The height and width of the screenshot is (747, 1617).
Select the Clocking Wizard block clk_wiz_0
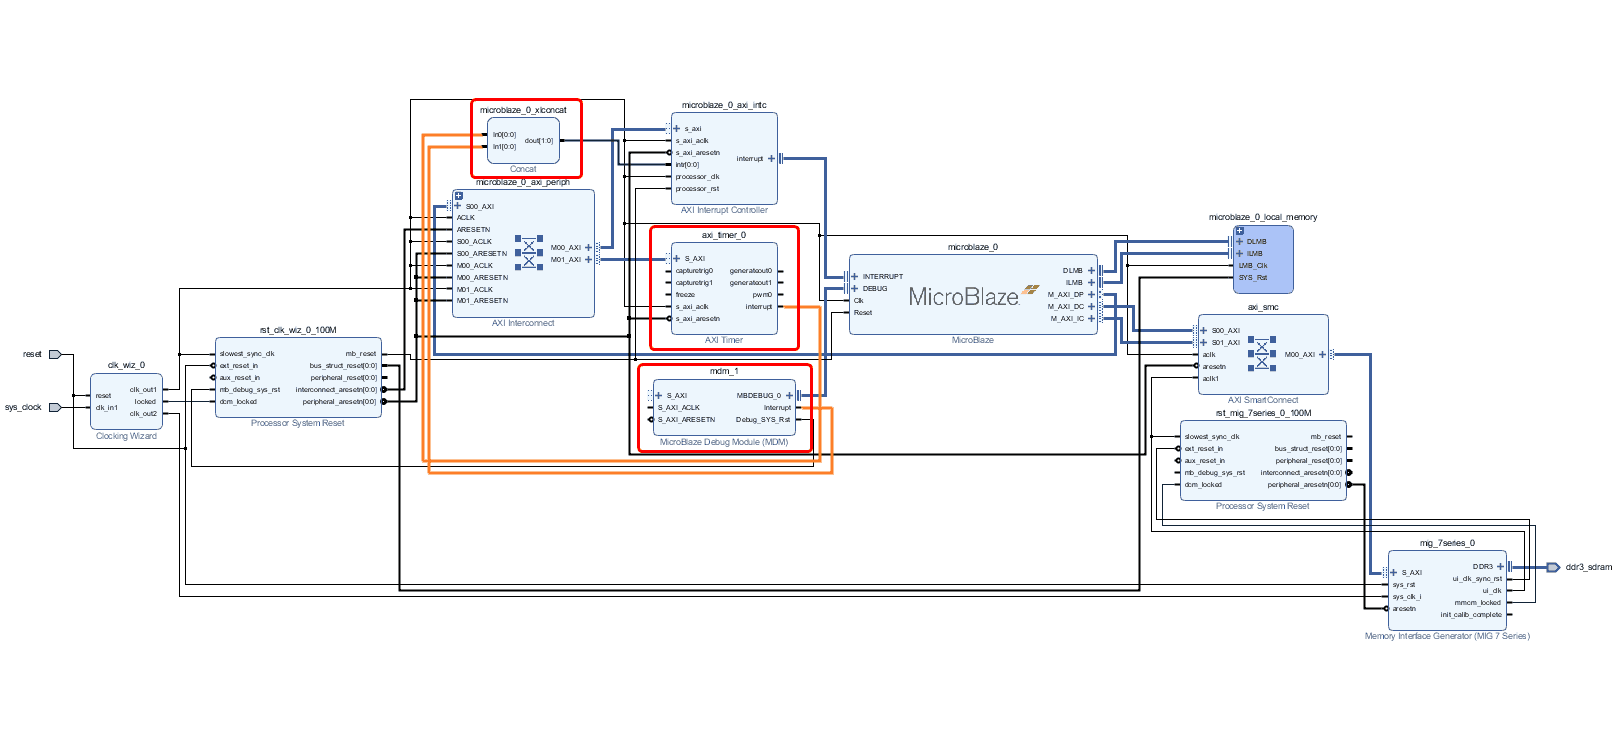(x=126, y=401)
